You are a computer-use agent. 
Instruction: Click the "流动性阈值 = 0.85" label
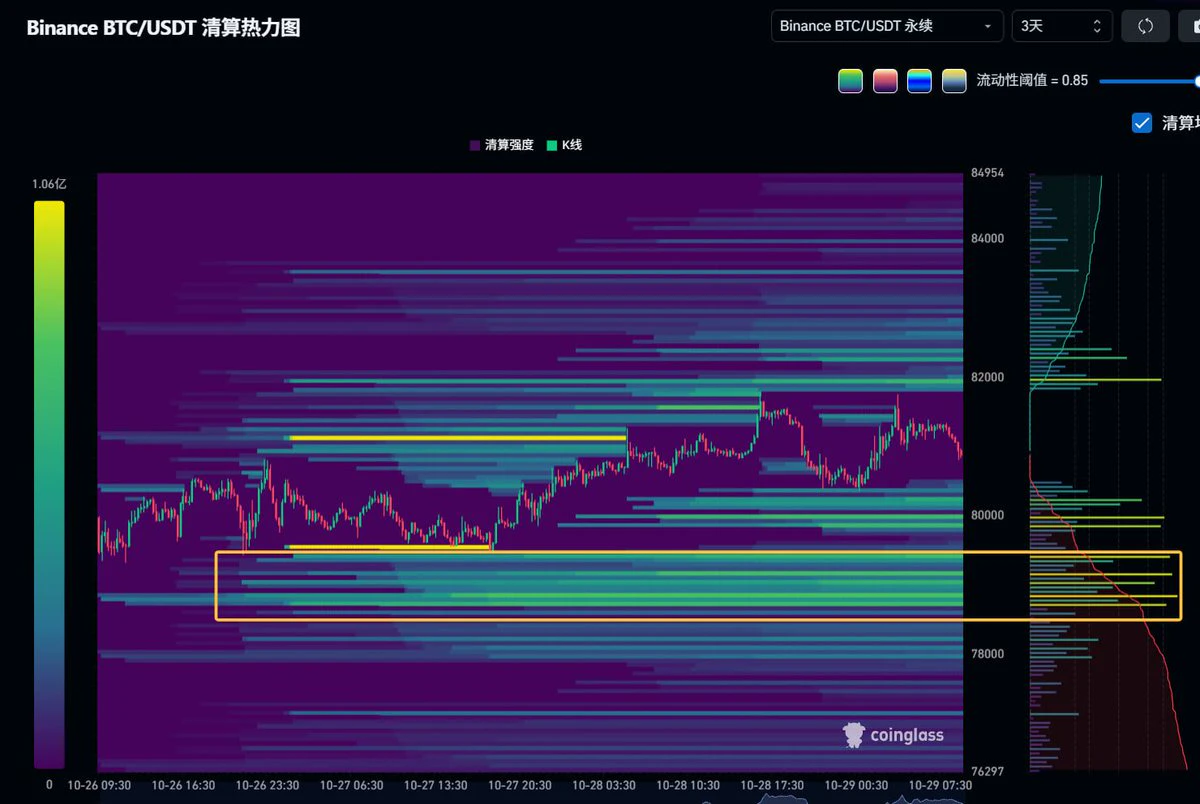[1032, 81]
